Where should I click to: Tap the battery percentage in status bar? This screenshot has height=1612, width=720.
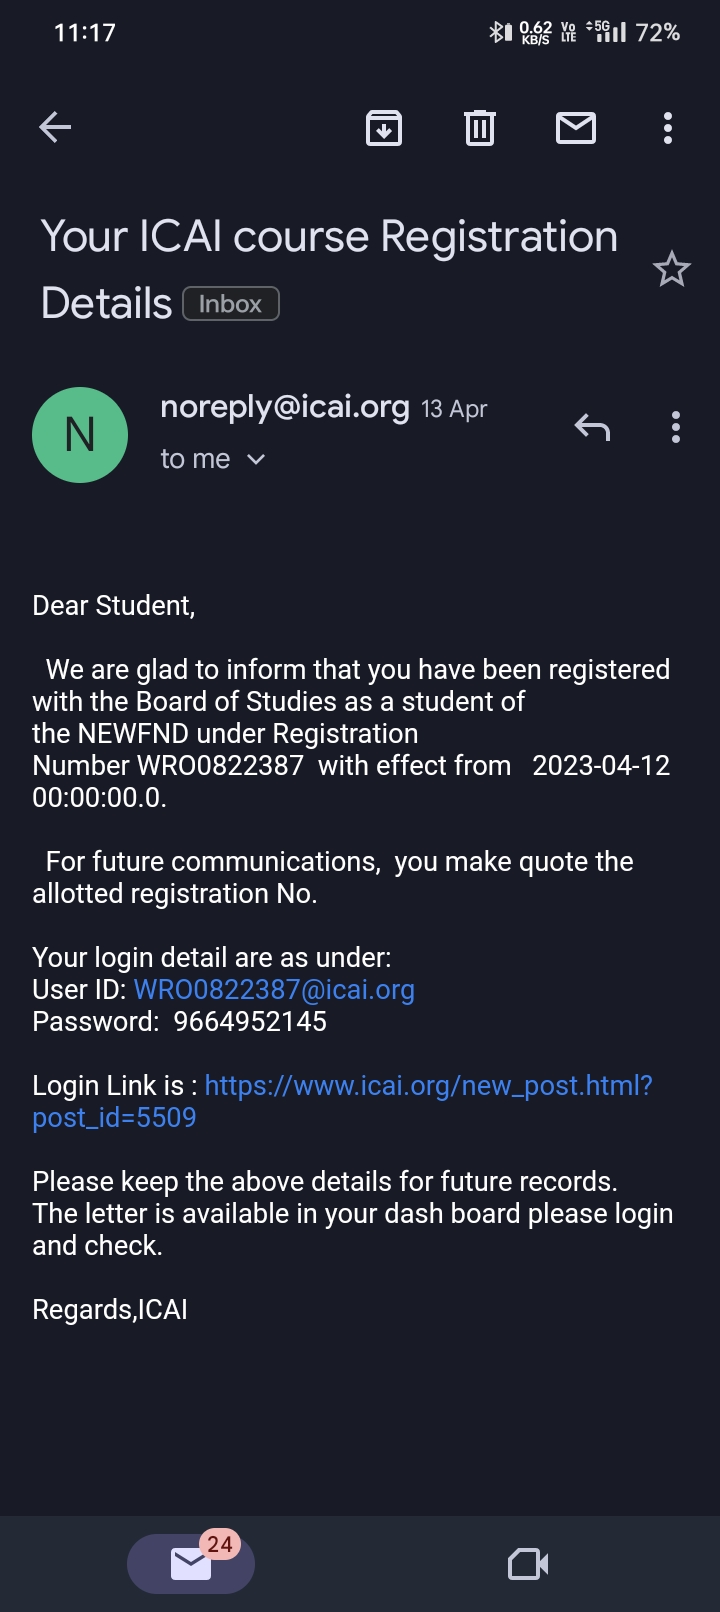tap(658, 33)
